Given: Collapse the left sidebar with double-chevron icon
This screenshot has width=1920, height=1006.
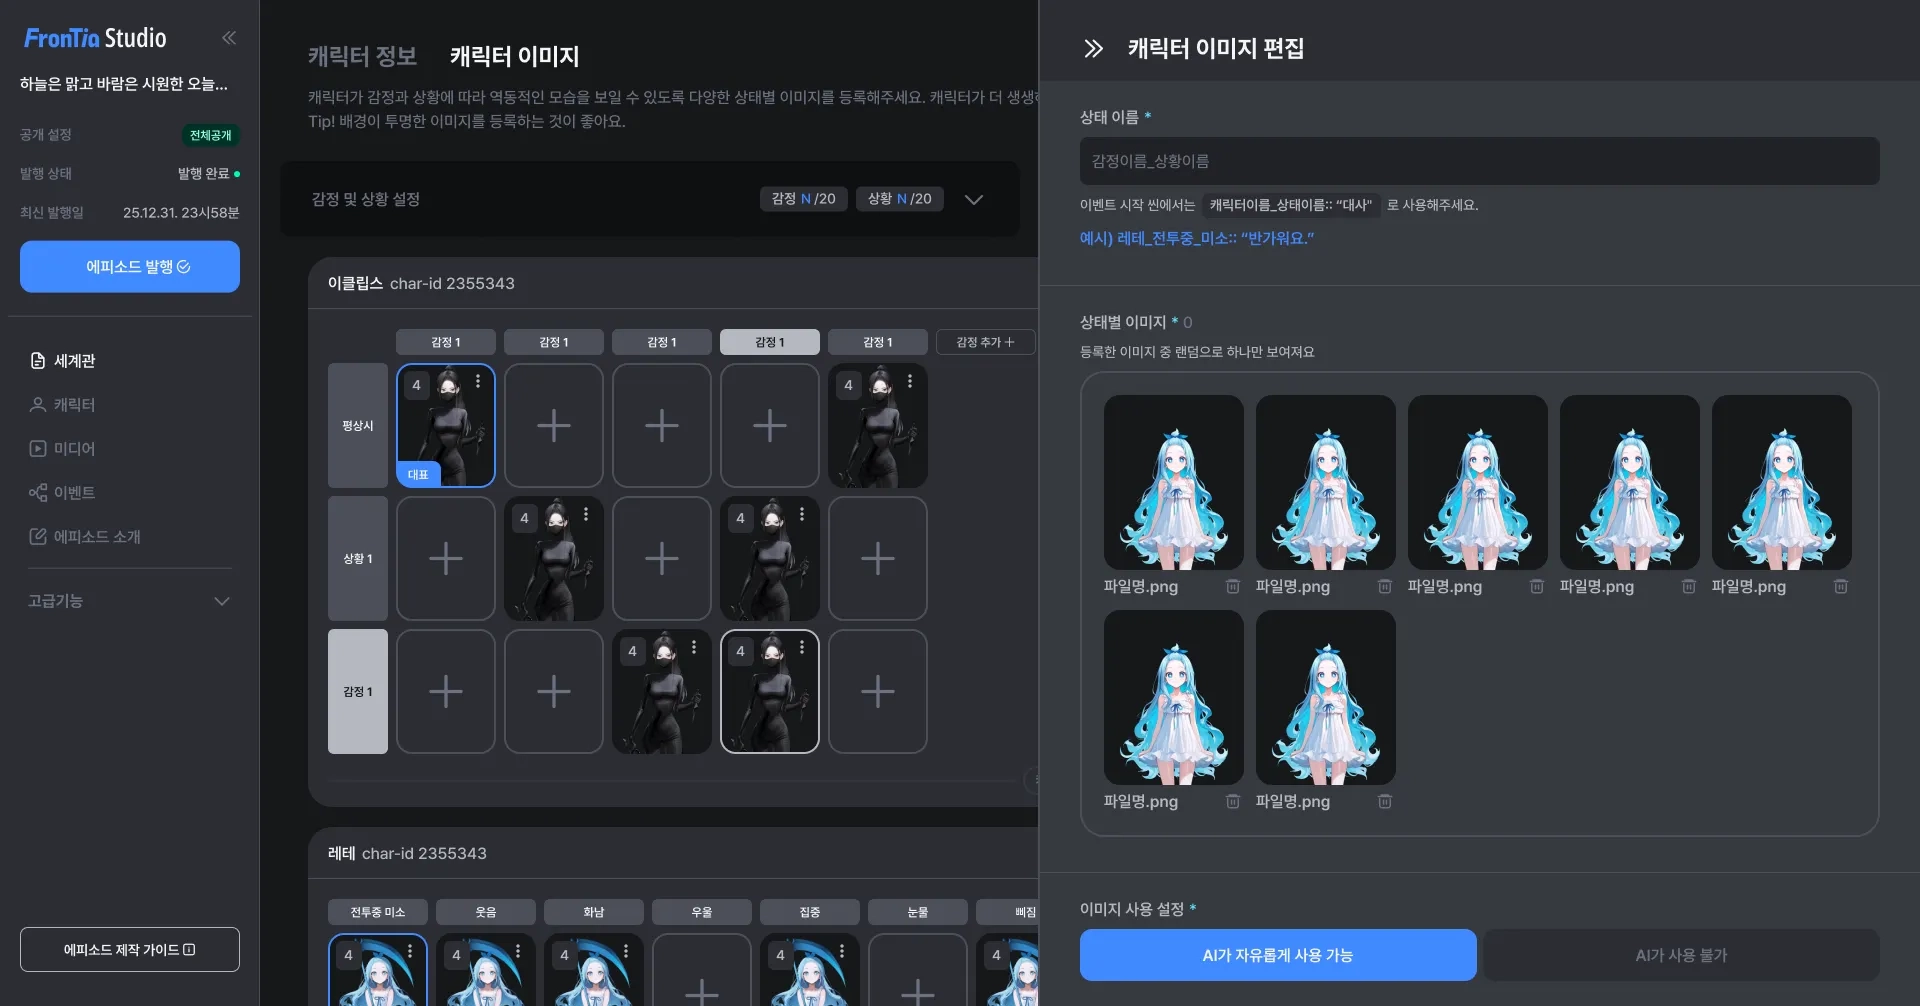Looking at the screenshot, I should tap(229, 38).
